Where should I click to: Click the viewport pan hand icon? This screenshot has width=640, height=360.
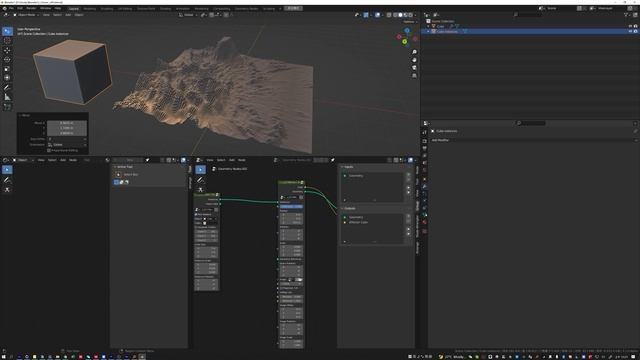point(414,60)
